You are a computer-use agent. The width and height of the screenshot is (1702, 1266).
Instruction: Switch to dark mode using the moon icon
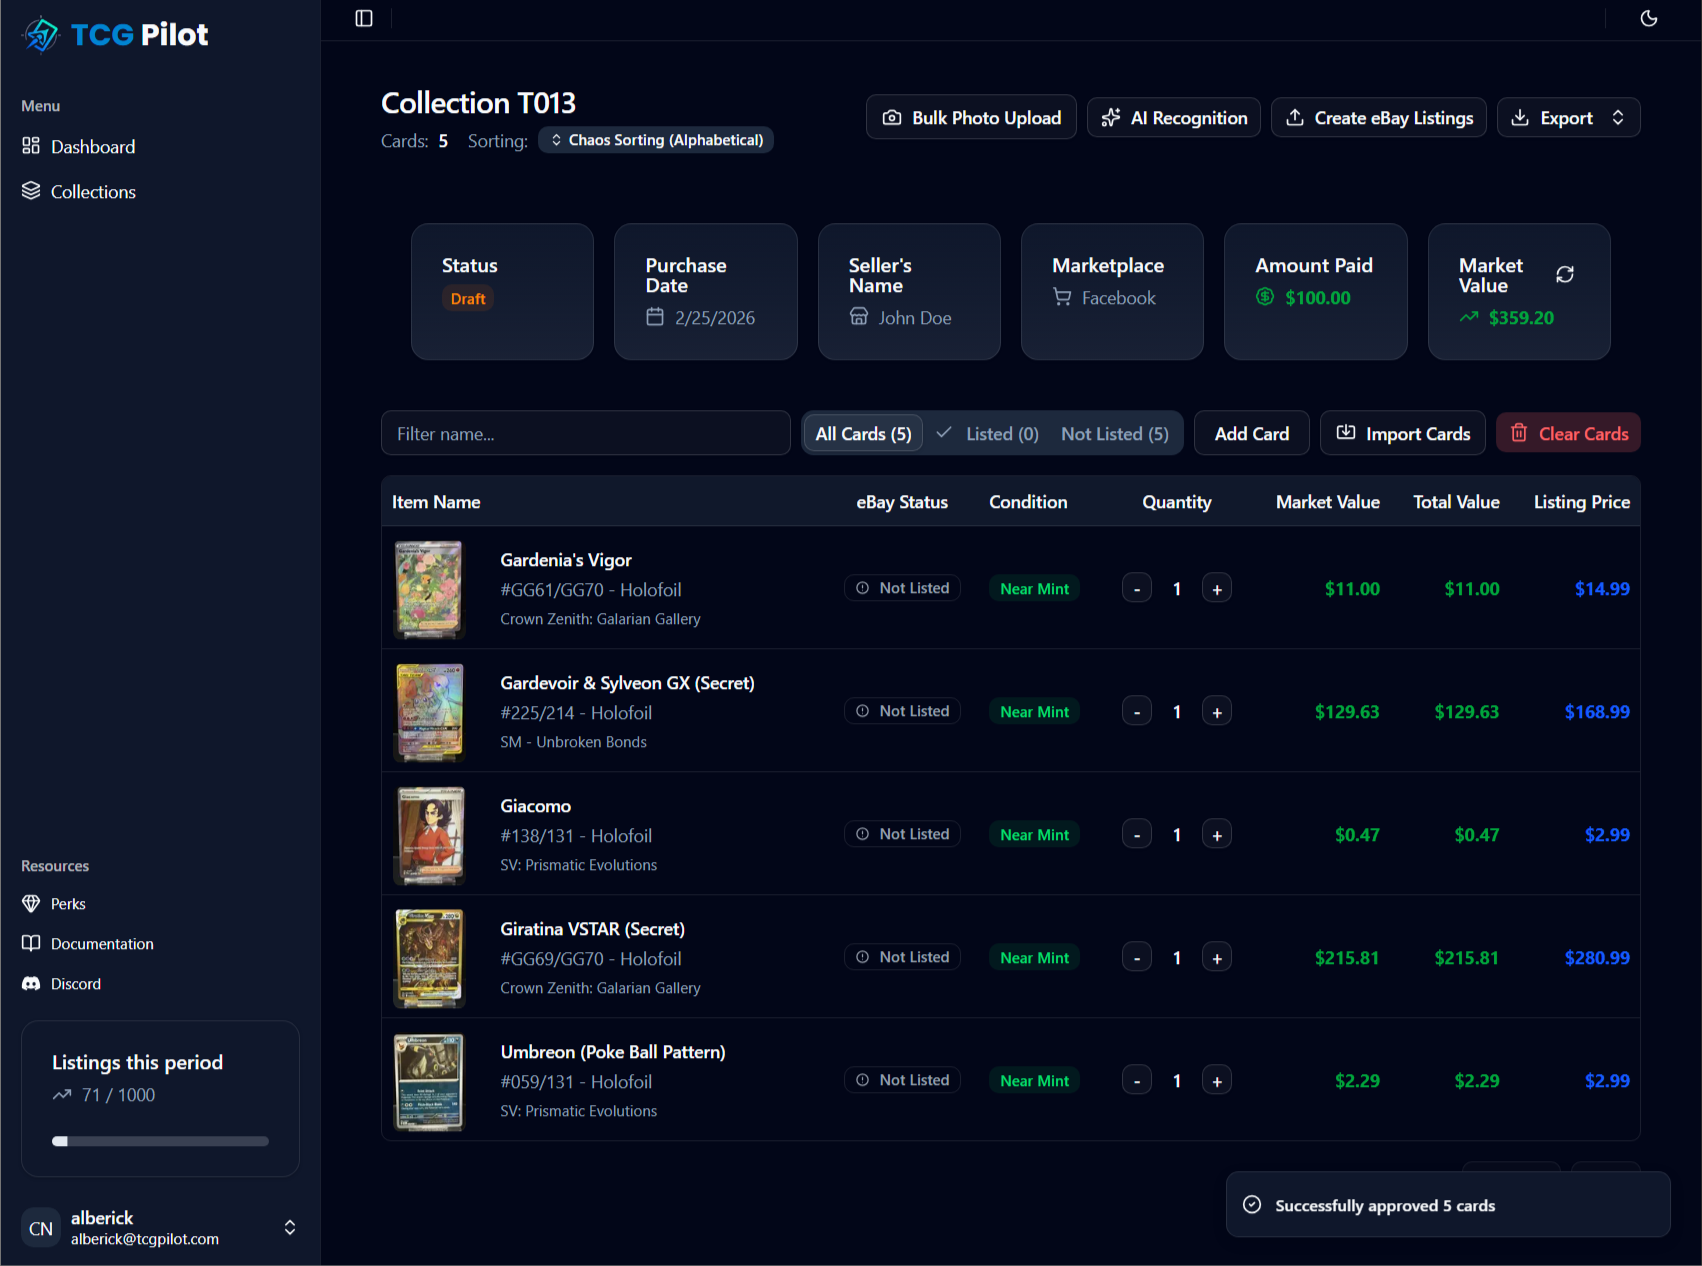click(1649, 18)
